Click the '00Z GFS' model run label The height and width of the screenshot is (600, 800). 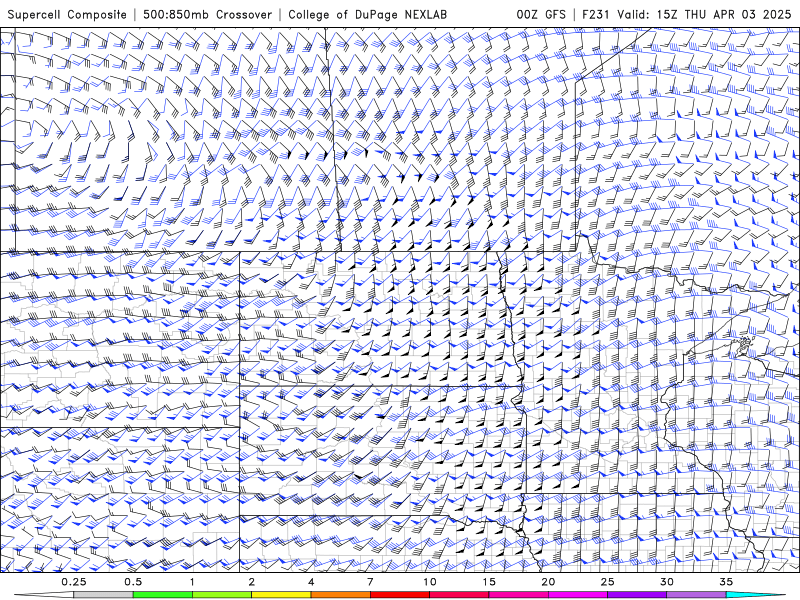coord(541,14)
